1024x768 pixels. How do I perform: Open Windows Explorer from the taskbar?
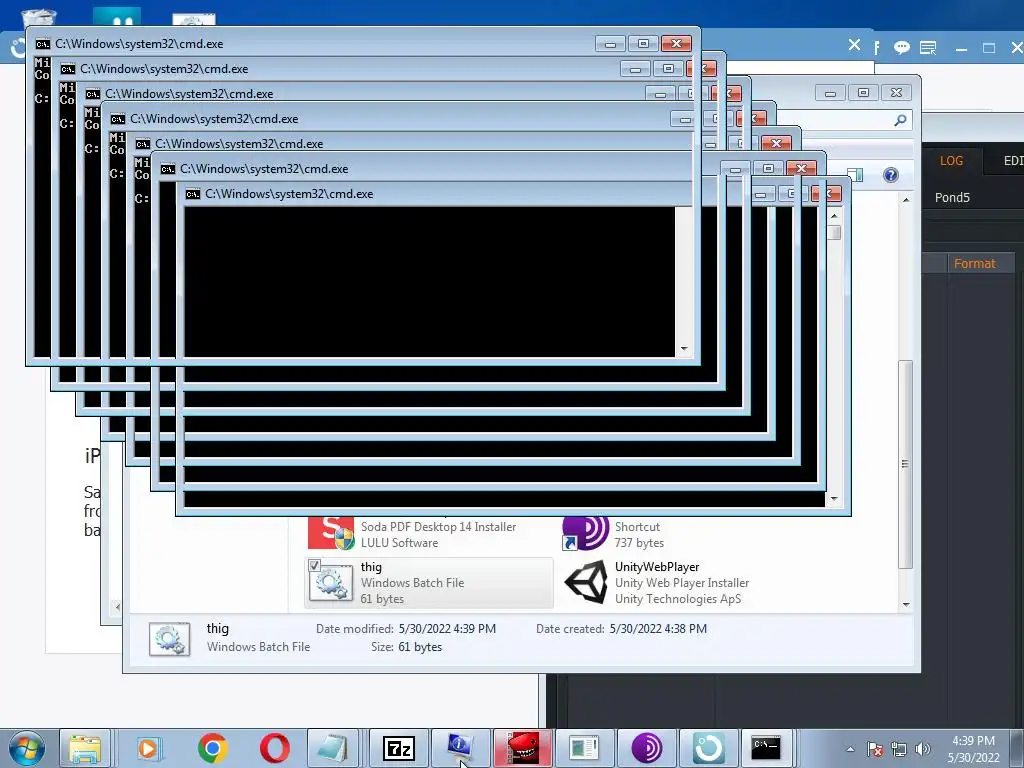point(85,748)
